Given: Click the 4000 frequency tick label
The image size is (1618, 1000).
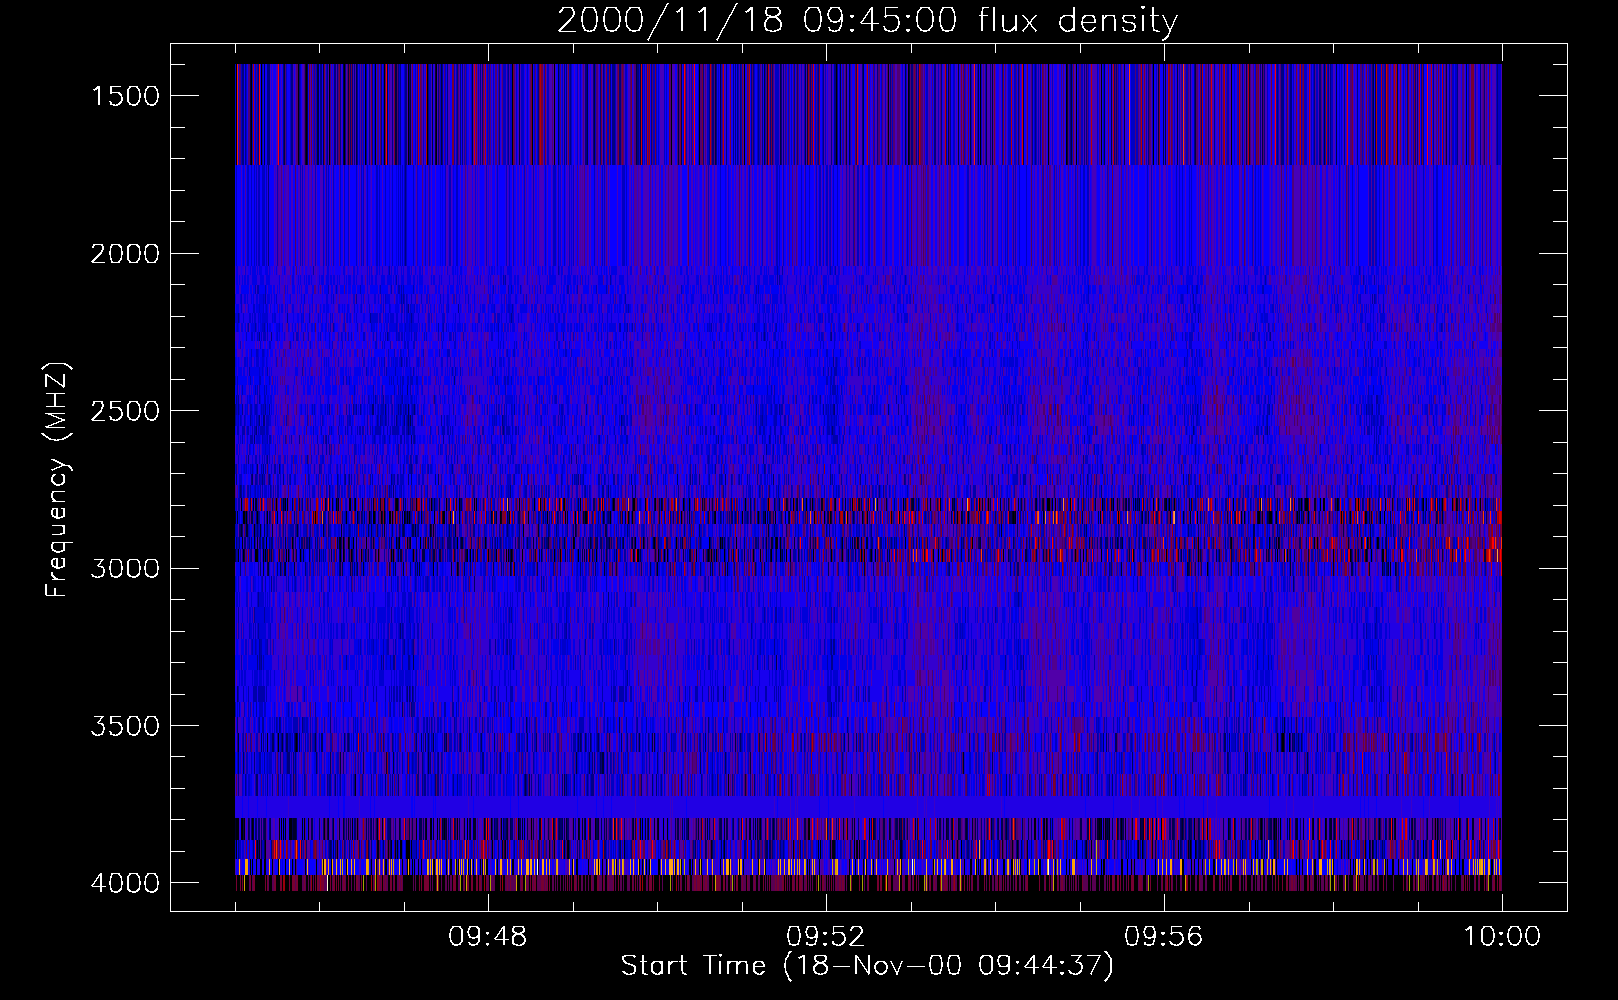Looking at the screenshot, I should [x=125, y=883].
